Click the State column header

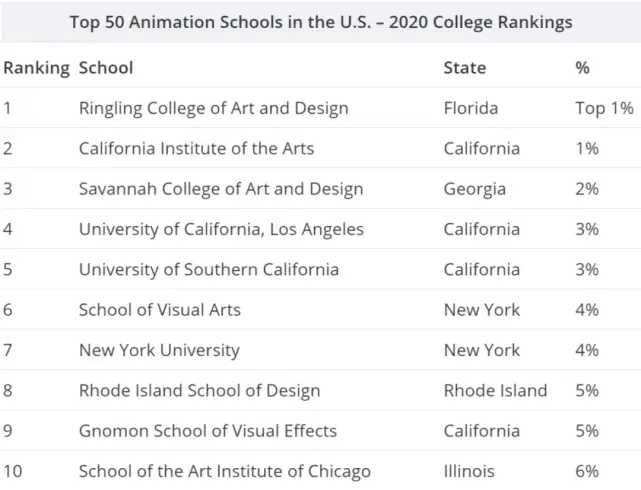[x=465, y=68]
